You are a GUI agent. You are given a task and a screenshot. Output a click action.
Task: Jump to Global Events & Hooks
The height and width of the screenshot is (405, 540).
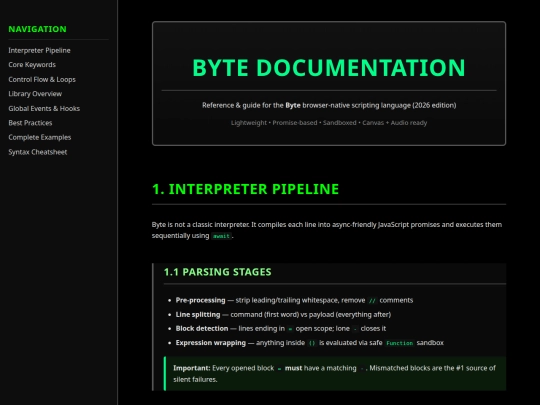[x=44, y=108]
